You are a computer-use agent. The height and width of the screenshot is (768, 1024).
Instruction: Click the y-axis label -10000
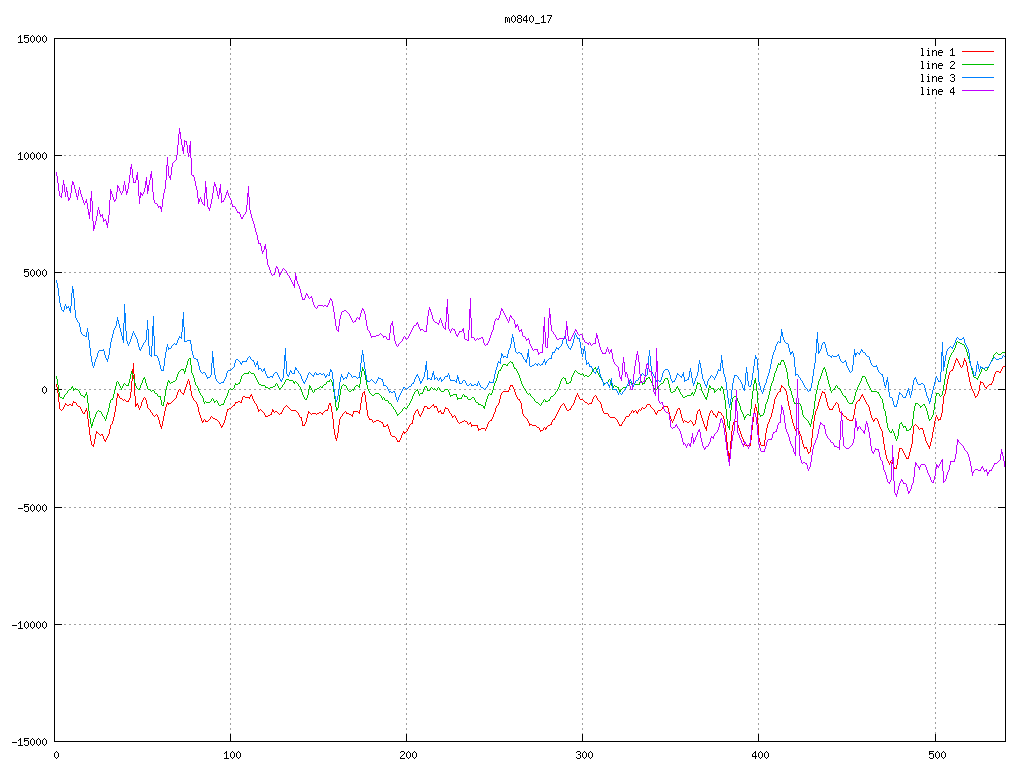(x=30, y=625)
